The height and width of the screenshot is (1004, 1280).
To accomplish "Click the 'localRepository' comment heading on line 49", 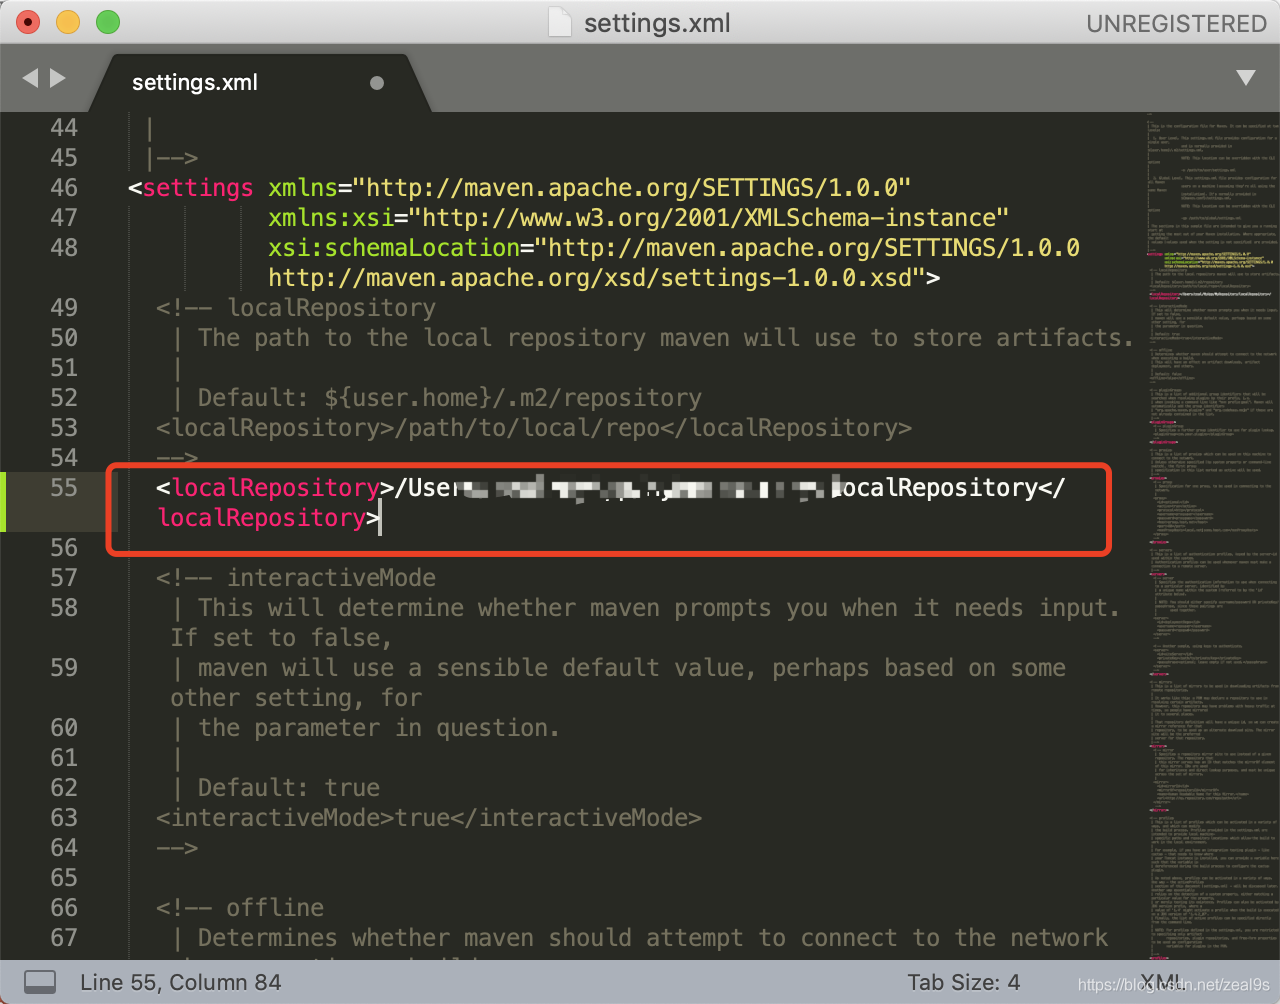I will click(x=331, y=308).
